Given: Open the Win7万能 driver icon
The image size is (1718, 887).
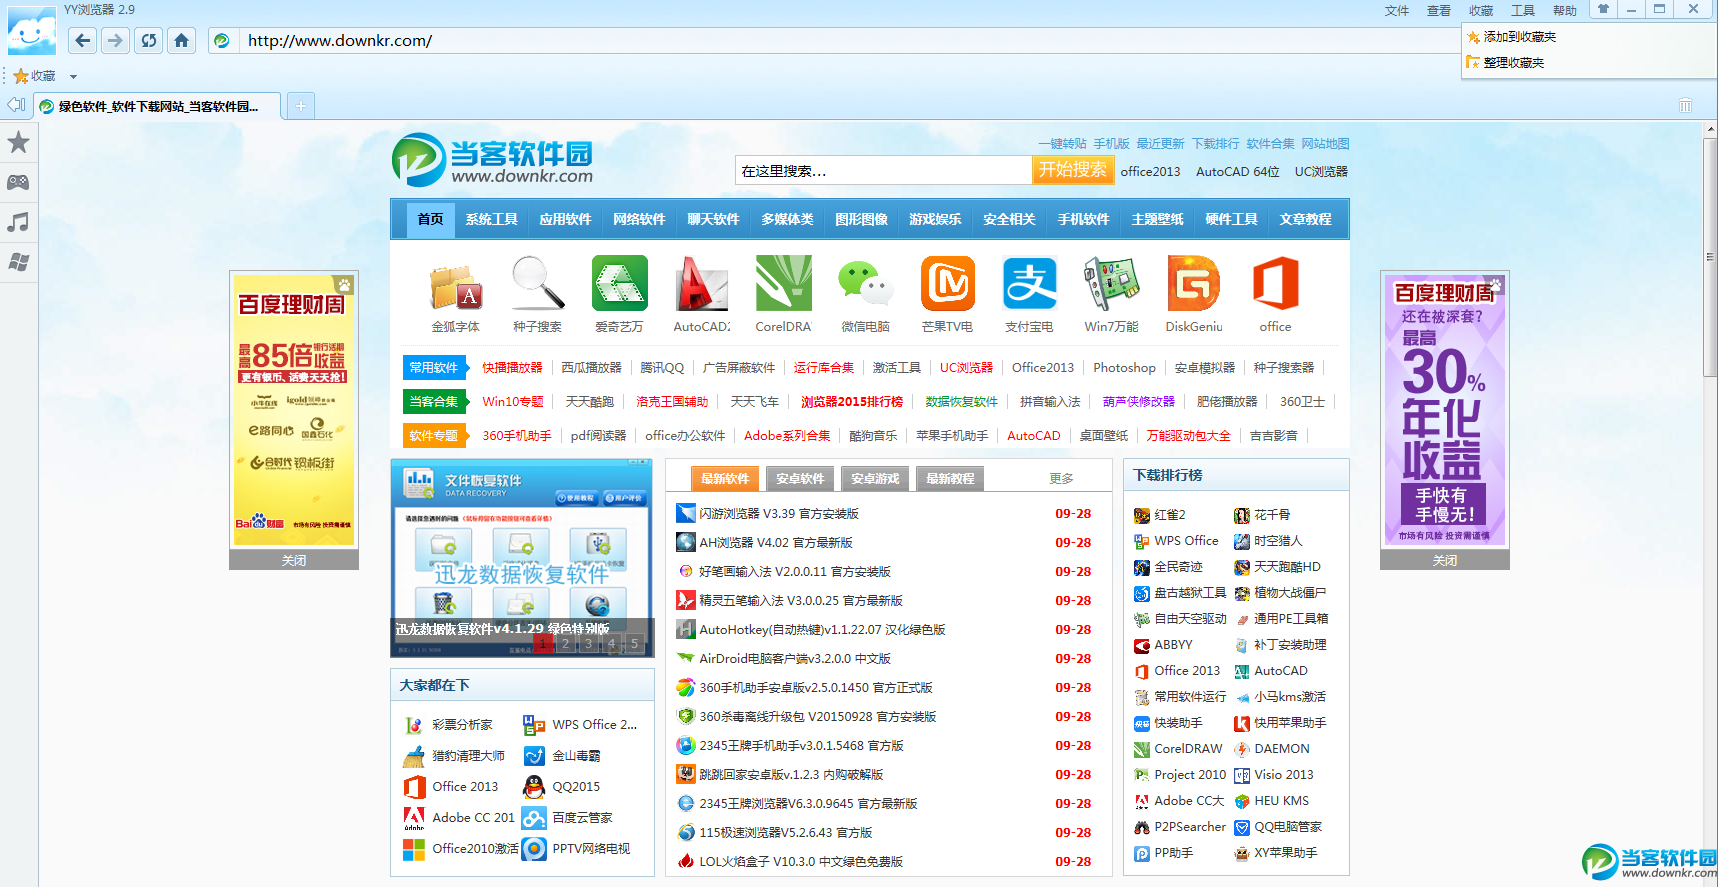Looking at the screenshot, I should tap(1111, 284).
